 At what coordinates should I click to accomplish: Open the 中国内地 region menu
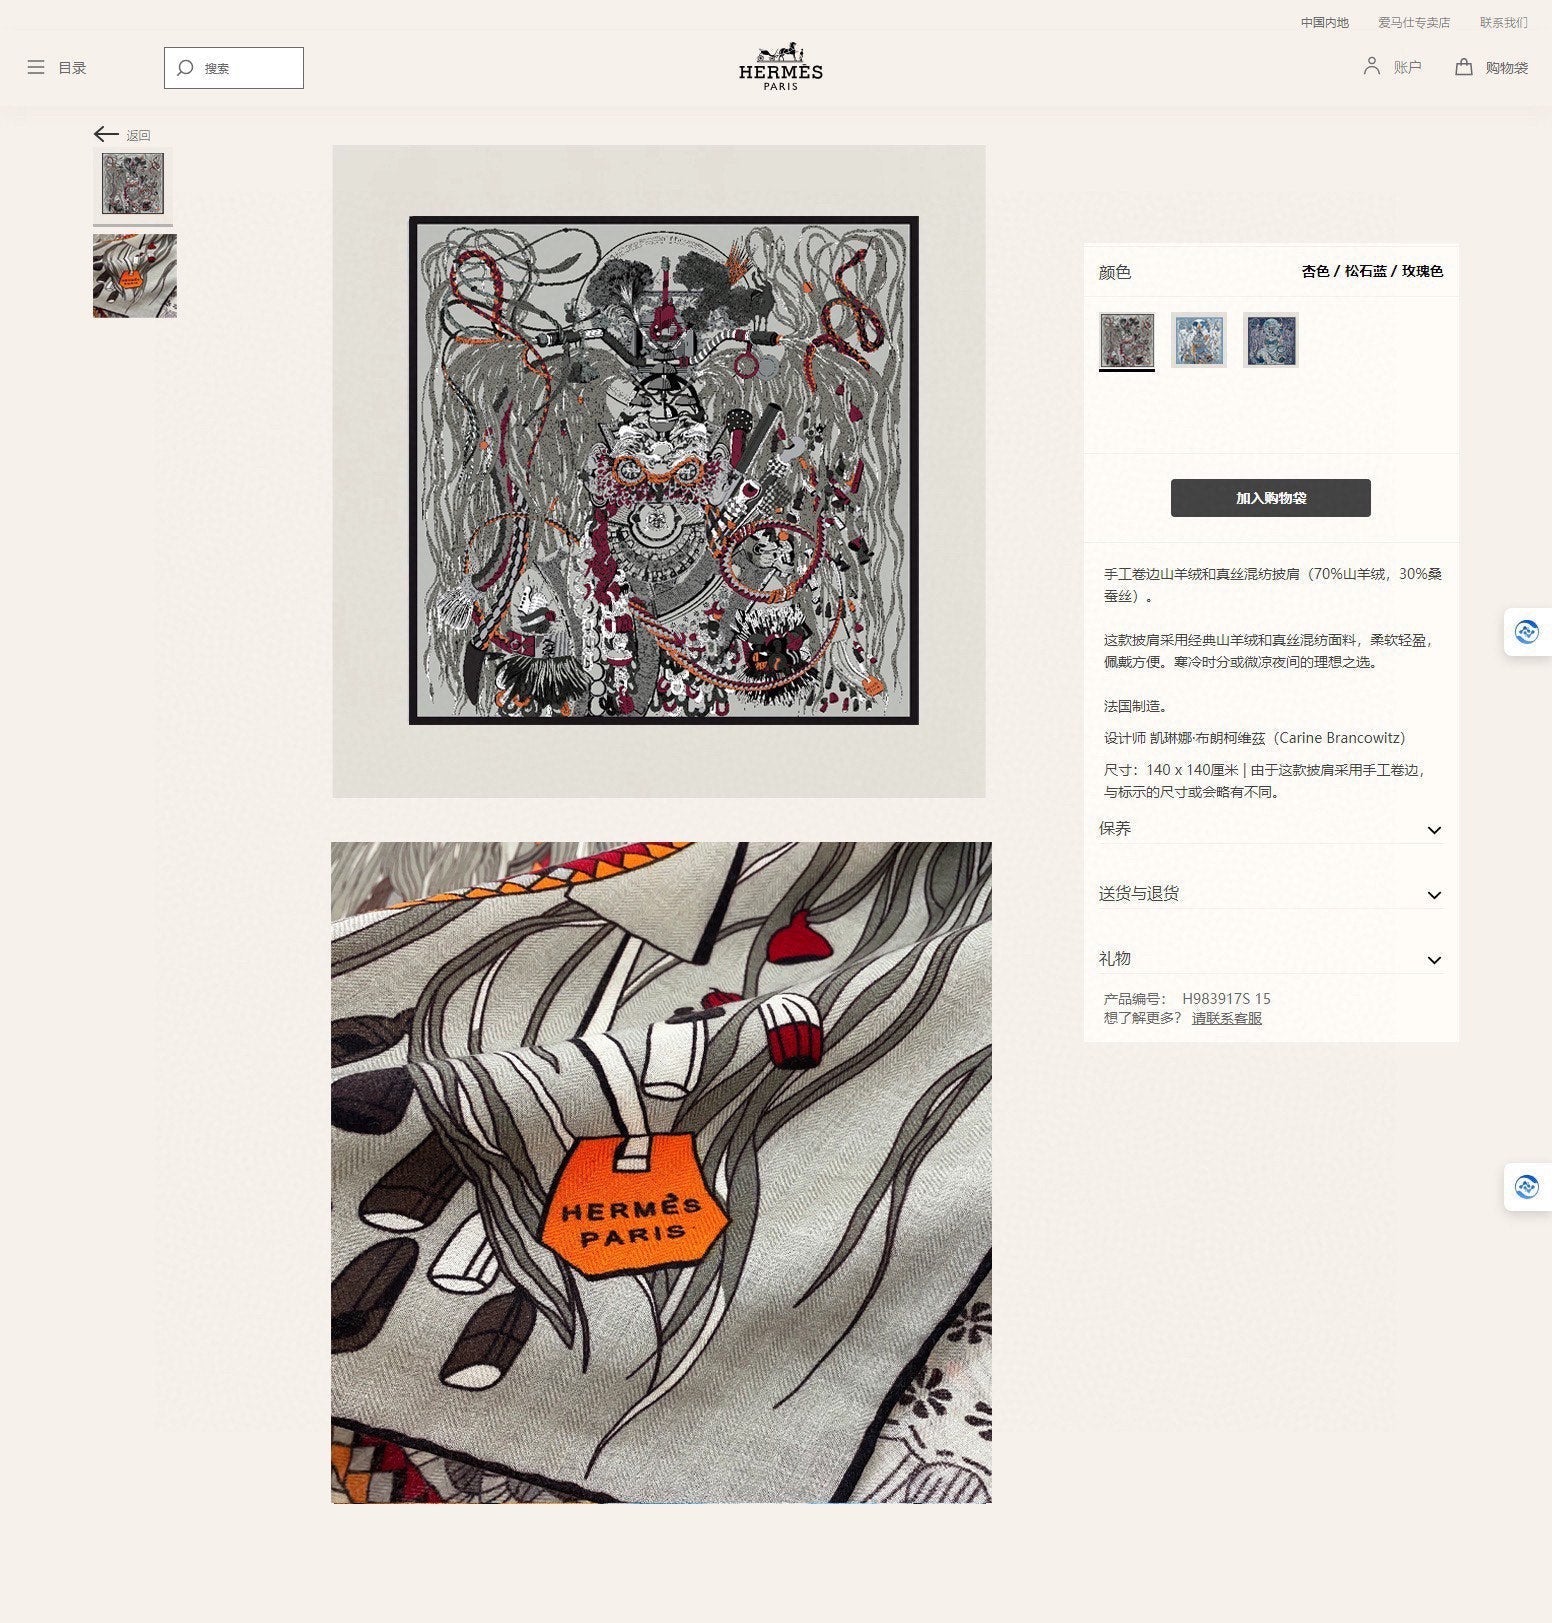point(1324,22)
